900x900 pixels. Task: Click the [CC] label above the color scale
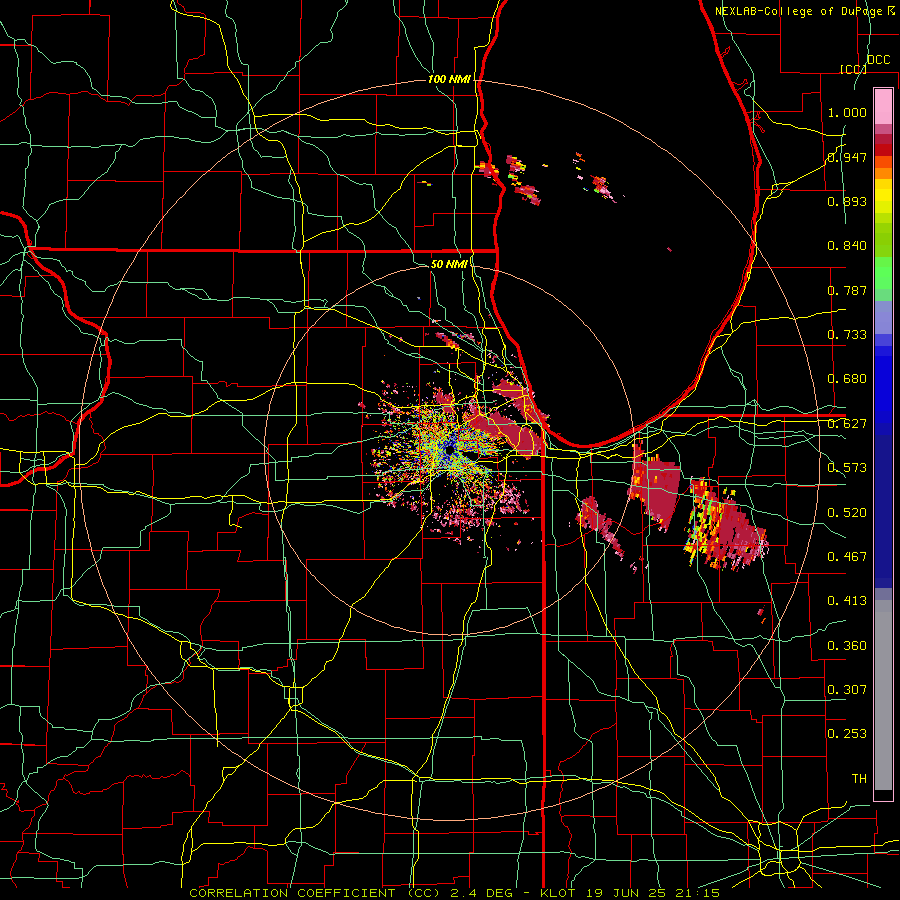[853, 69]
